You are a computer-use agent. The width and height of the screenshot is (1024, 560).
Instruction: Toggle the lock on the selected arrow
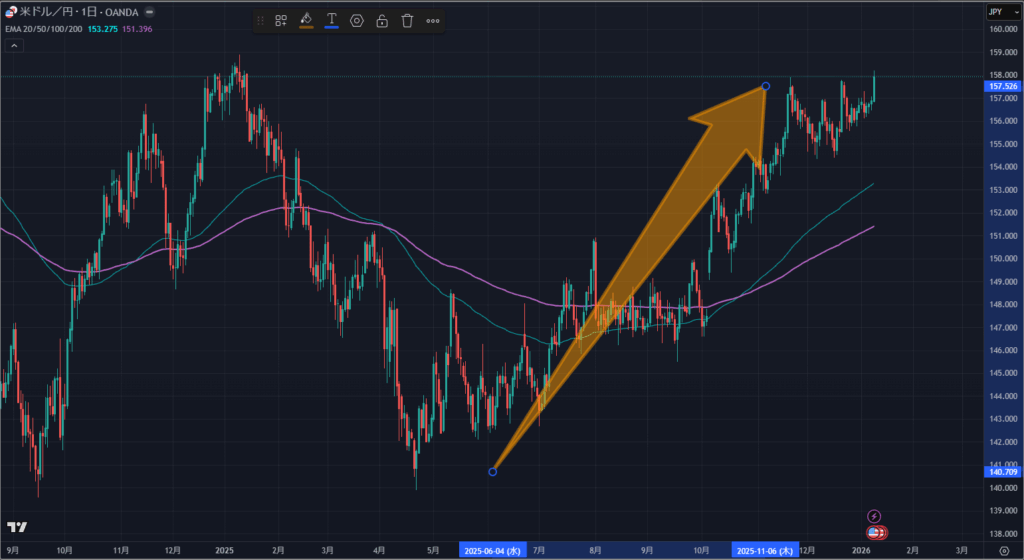pos(382,20)
